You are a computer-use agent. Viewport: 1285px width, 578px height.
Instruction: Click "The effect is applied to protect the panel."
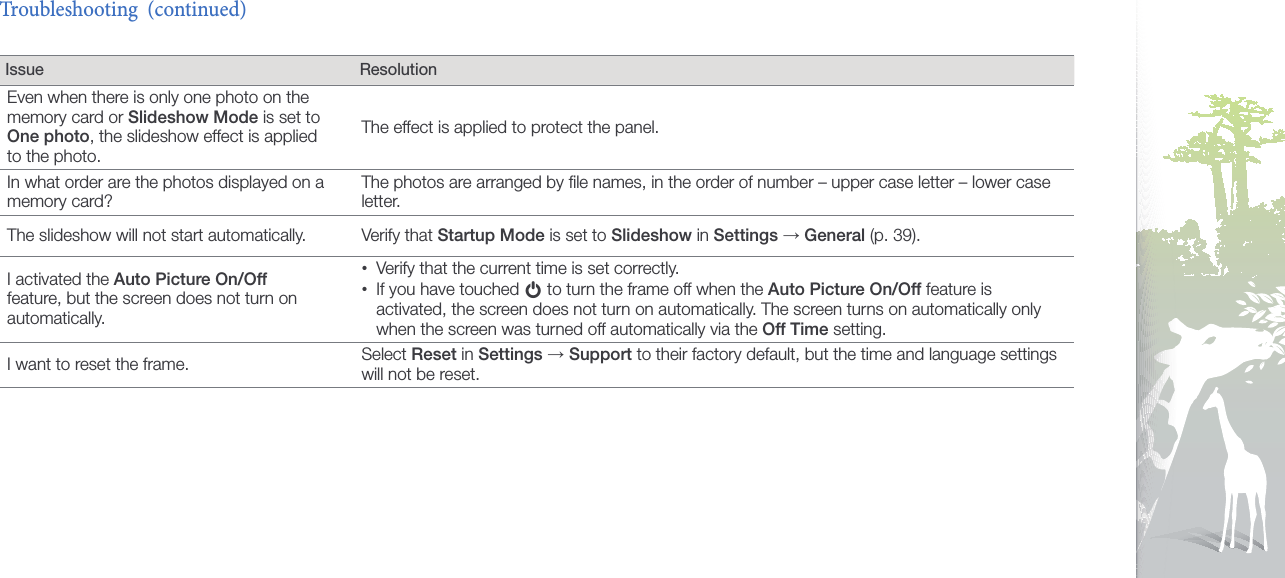pyautogui.click(x=510, y=127)
